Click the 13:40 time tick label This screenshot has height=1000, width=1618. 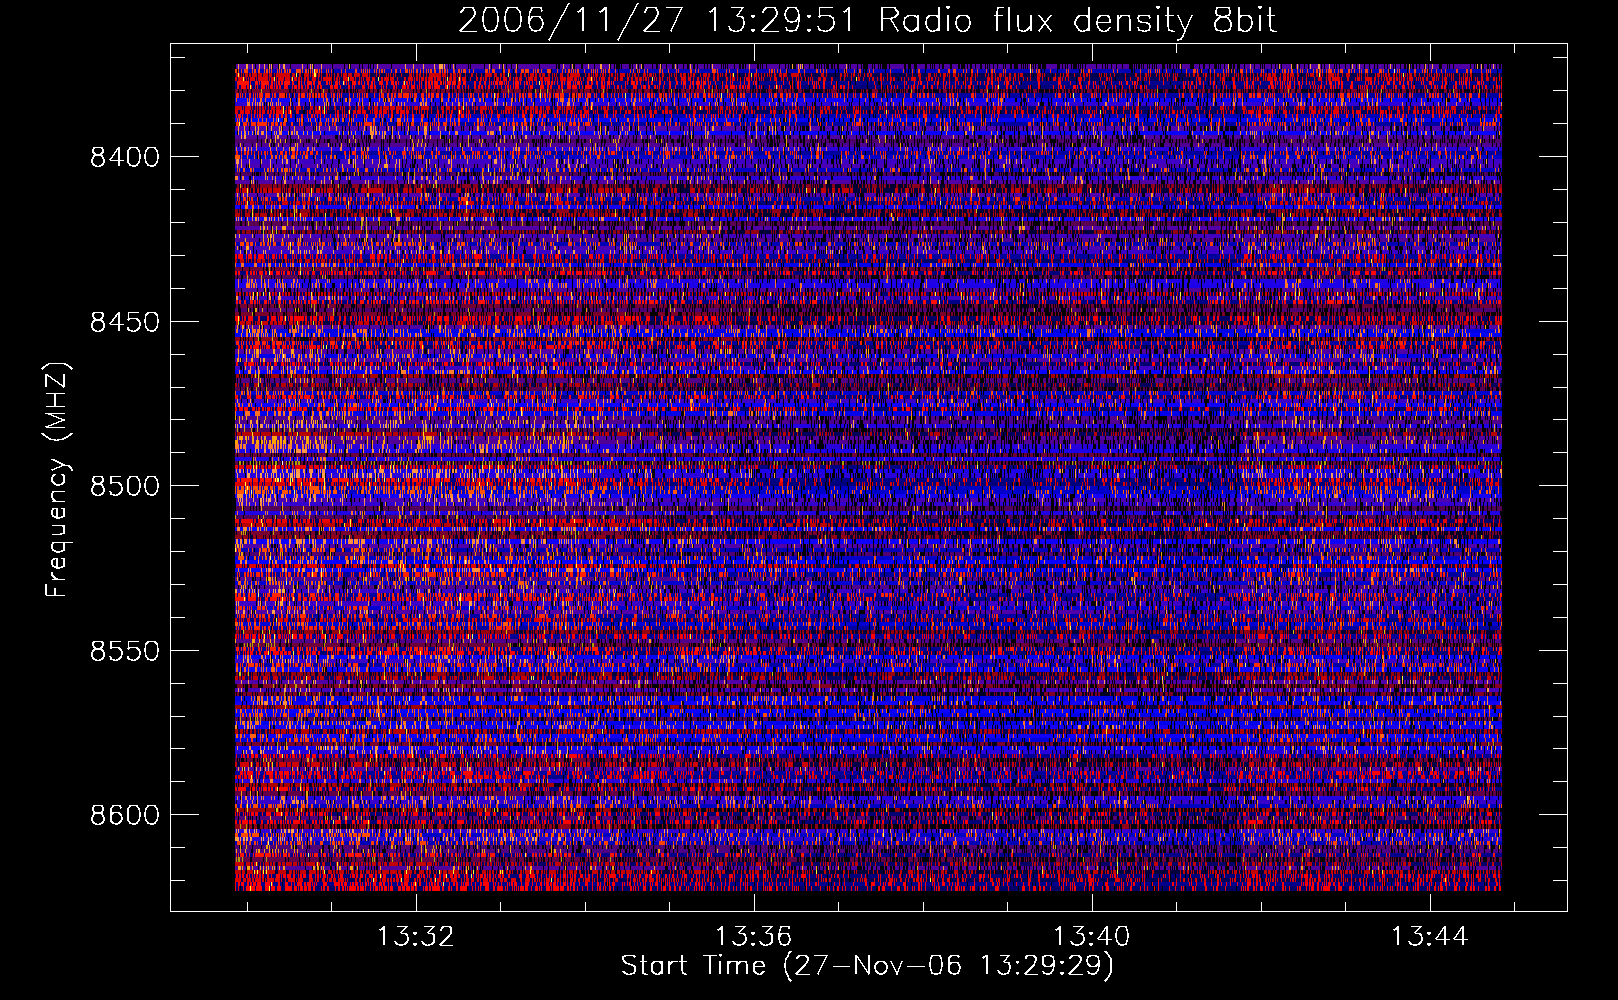(1091, 936)
